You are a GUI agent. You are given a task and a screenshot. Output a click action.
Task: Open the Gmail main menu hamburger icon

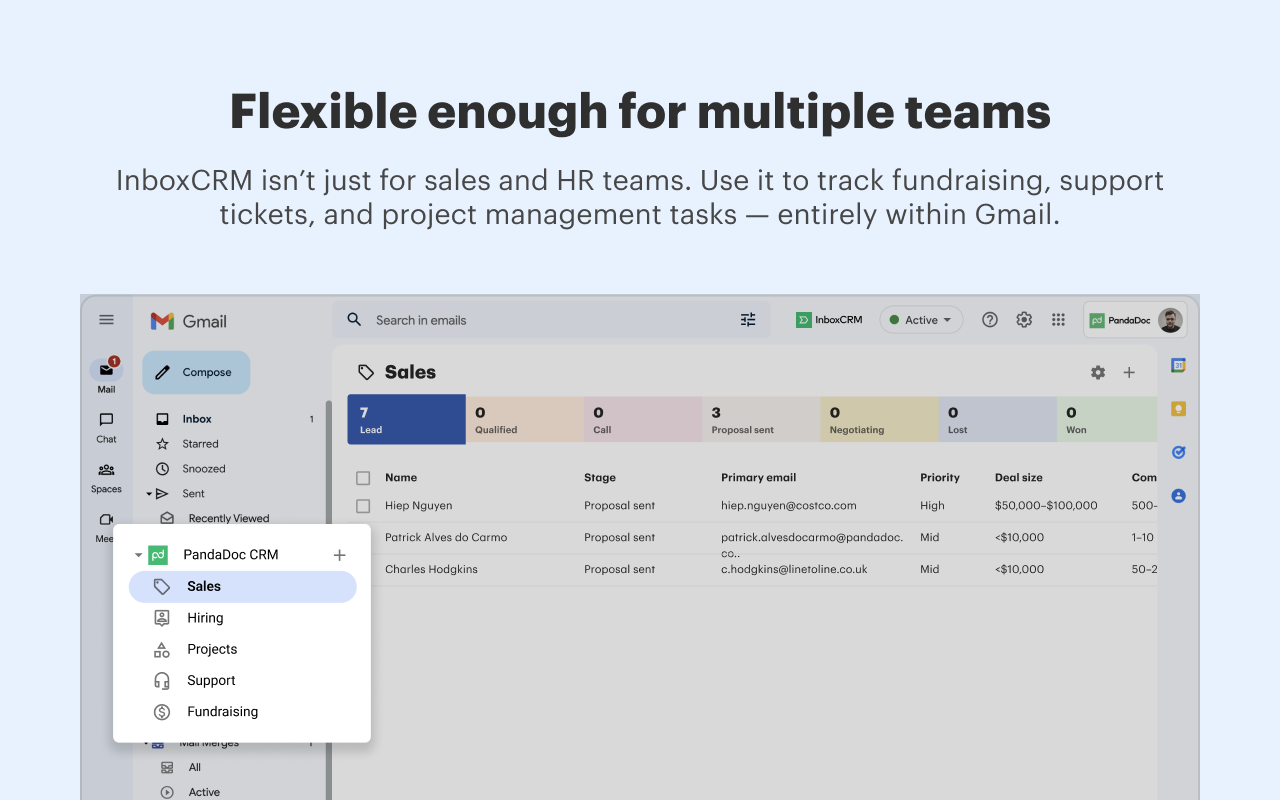(x=106, y=320)
